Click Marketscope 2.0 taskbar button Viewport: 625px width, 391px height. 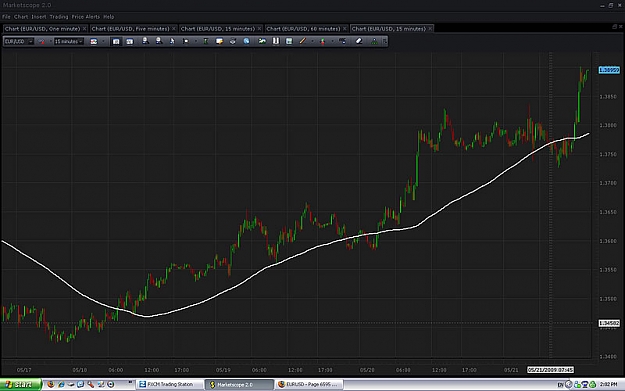point(239,385)
